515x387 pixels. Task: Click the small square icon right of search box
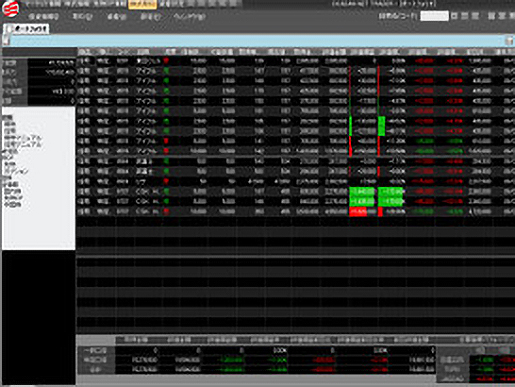click(454, 16)
